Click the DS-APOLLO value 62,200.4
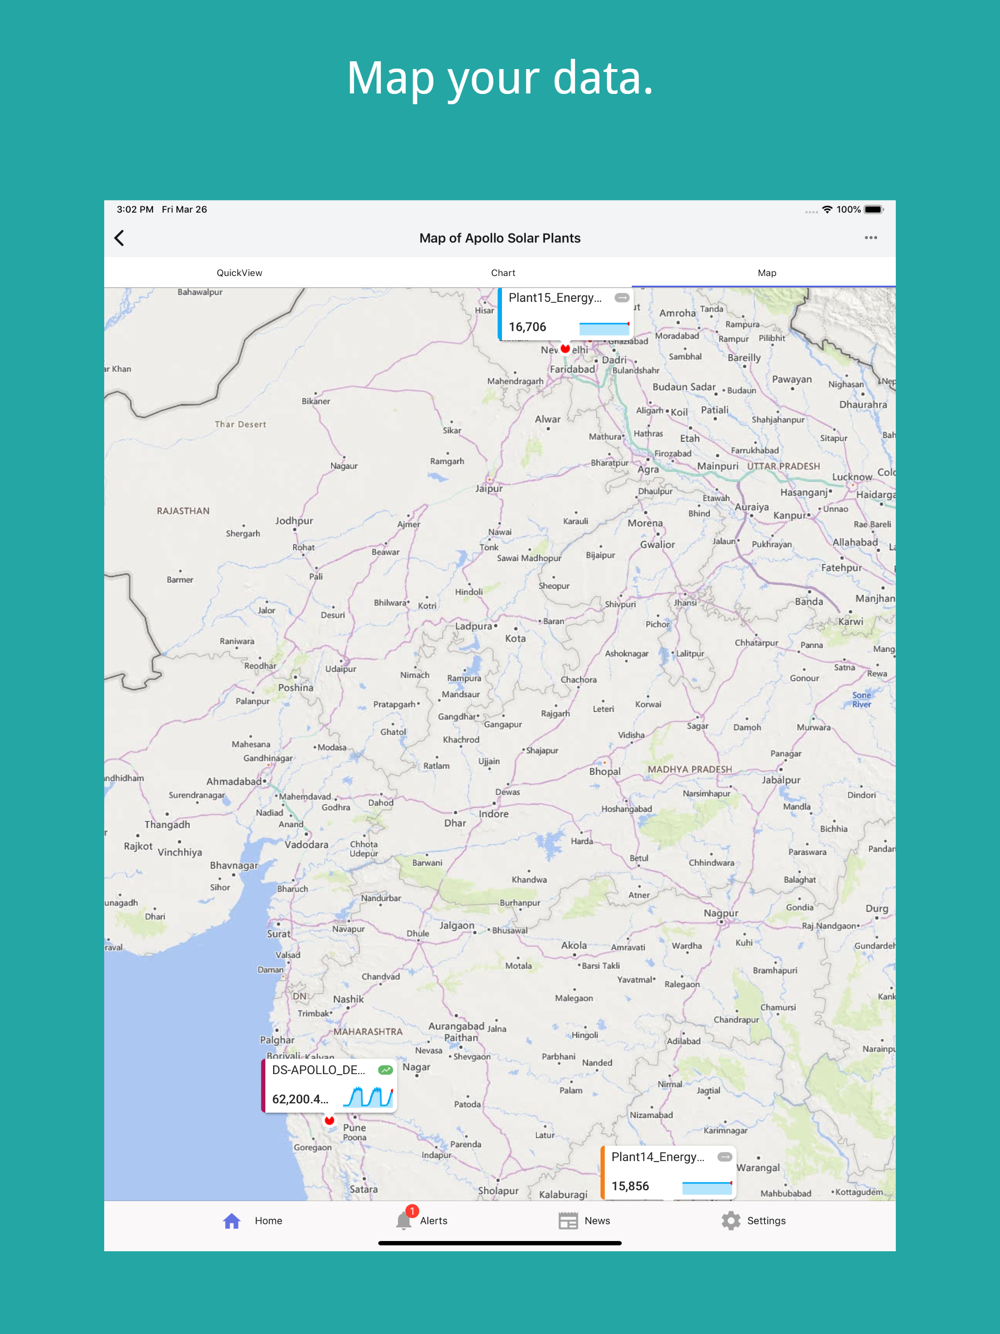Image resolution: width=1000 pixels, height=1334 pixels. [x=300, y=1099]
